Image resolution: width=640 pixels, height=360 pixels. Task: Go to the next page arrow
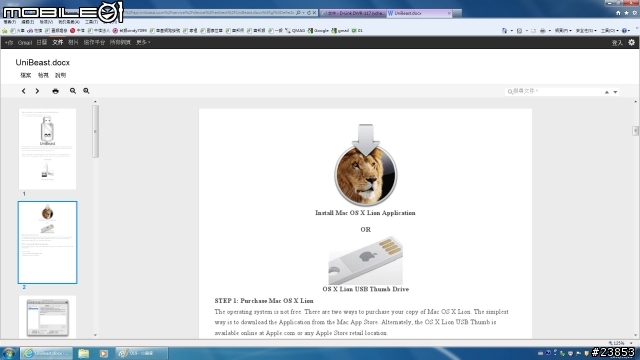pyautogui.click(x=37, y=91)
